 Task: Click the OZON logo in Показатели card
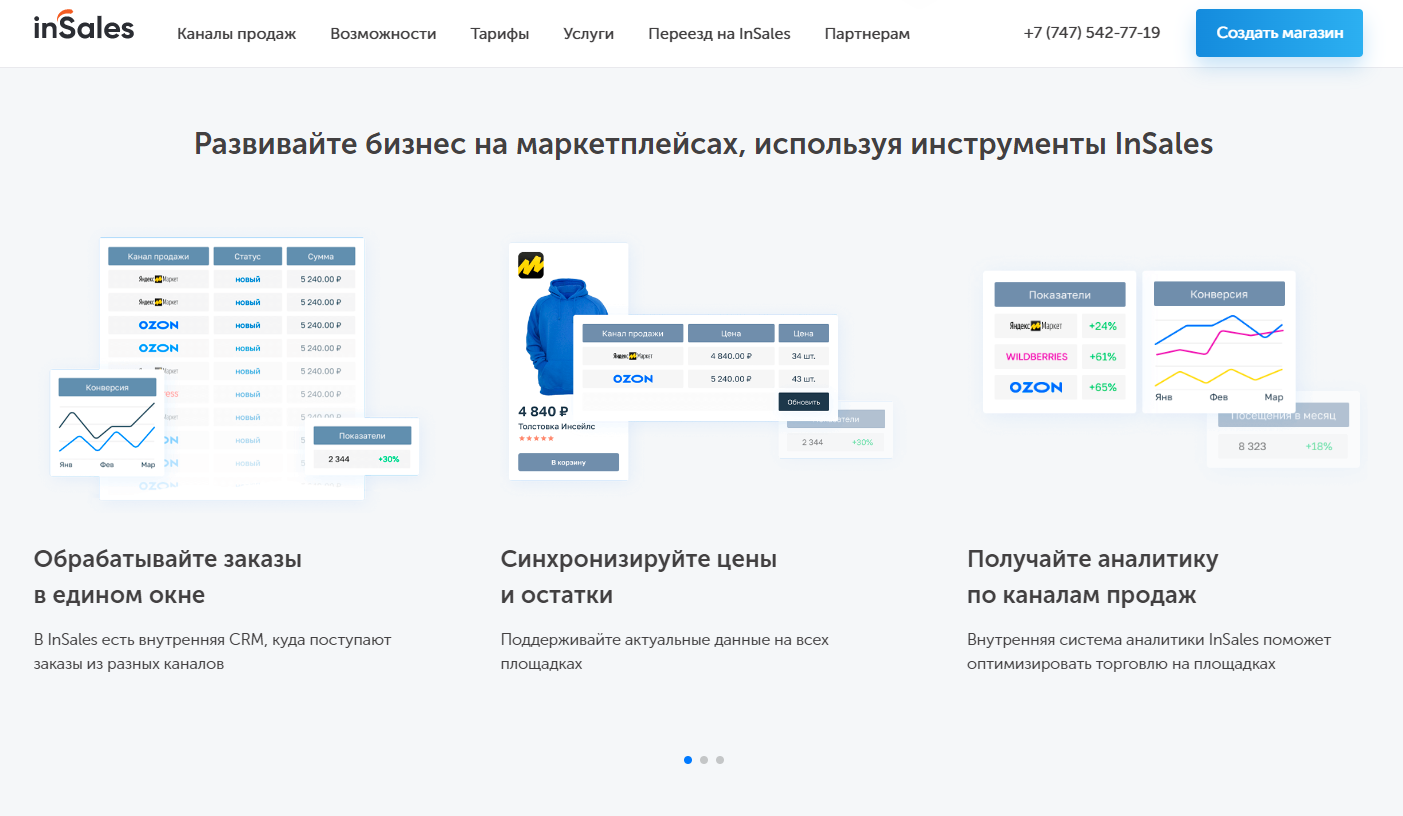point(1036,387)
